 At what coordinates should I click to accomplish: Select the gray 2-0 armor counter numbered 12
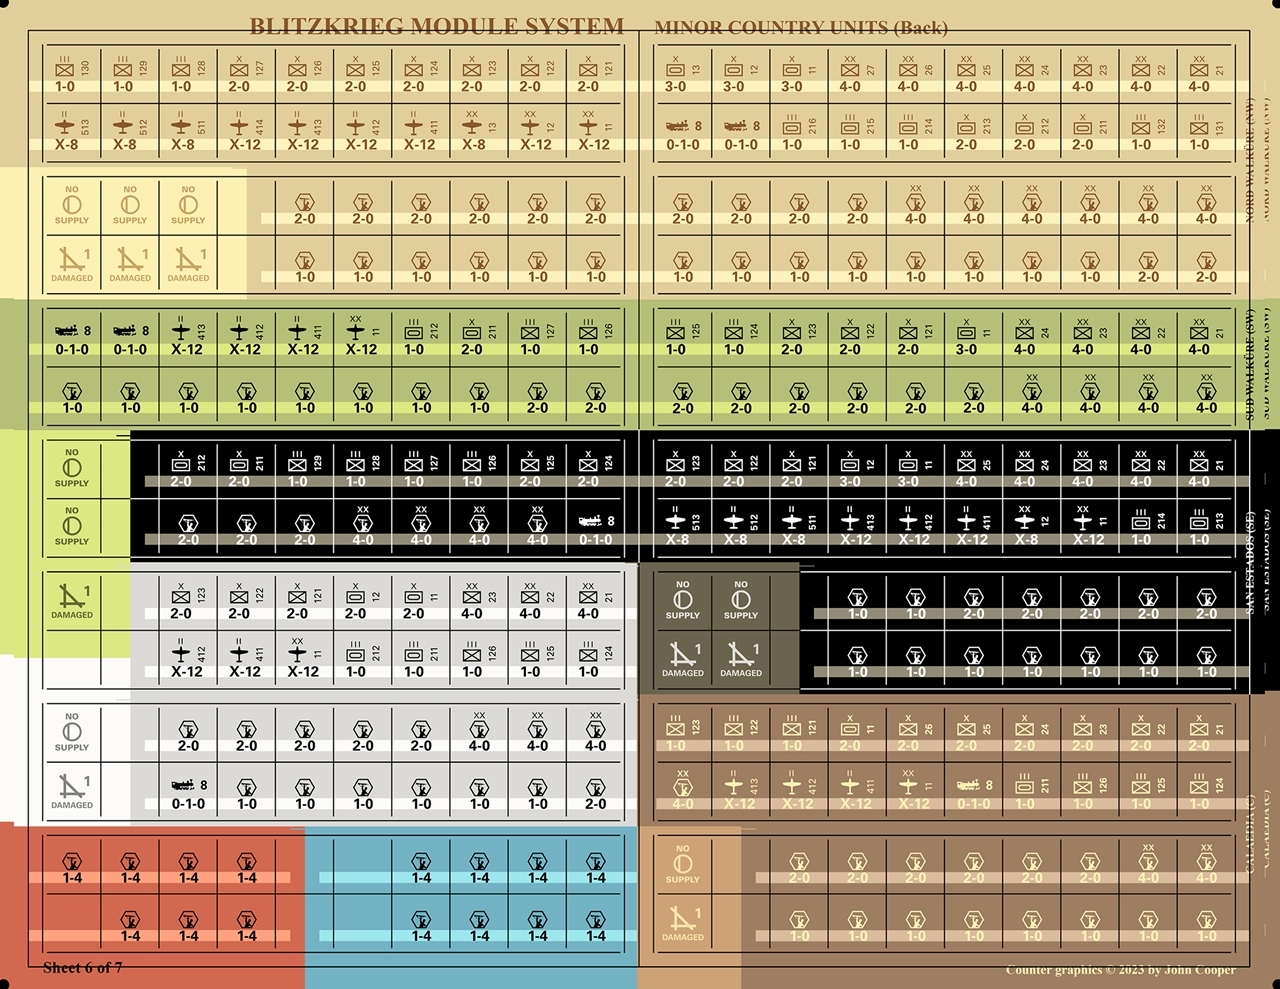pyautogui.click(x=363, y=603)
